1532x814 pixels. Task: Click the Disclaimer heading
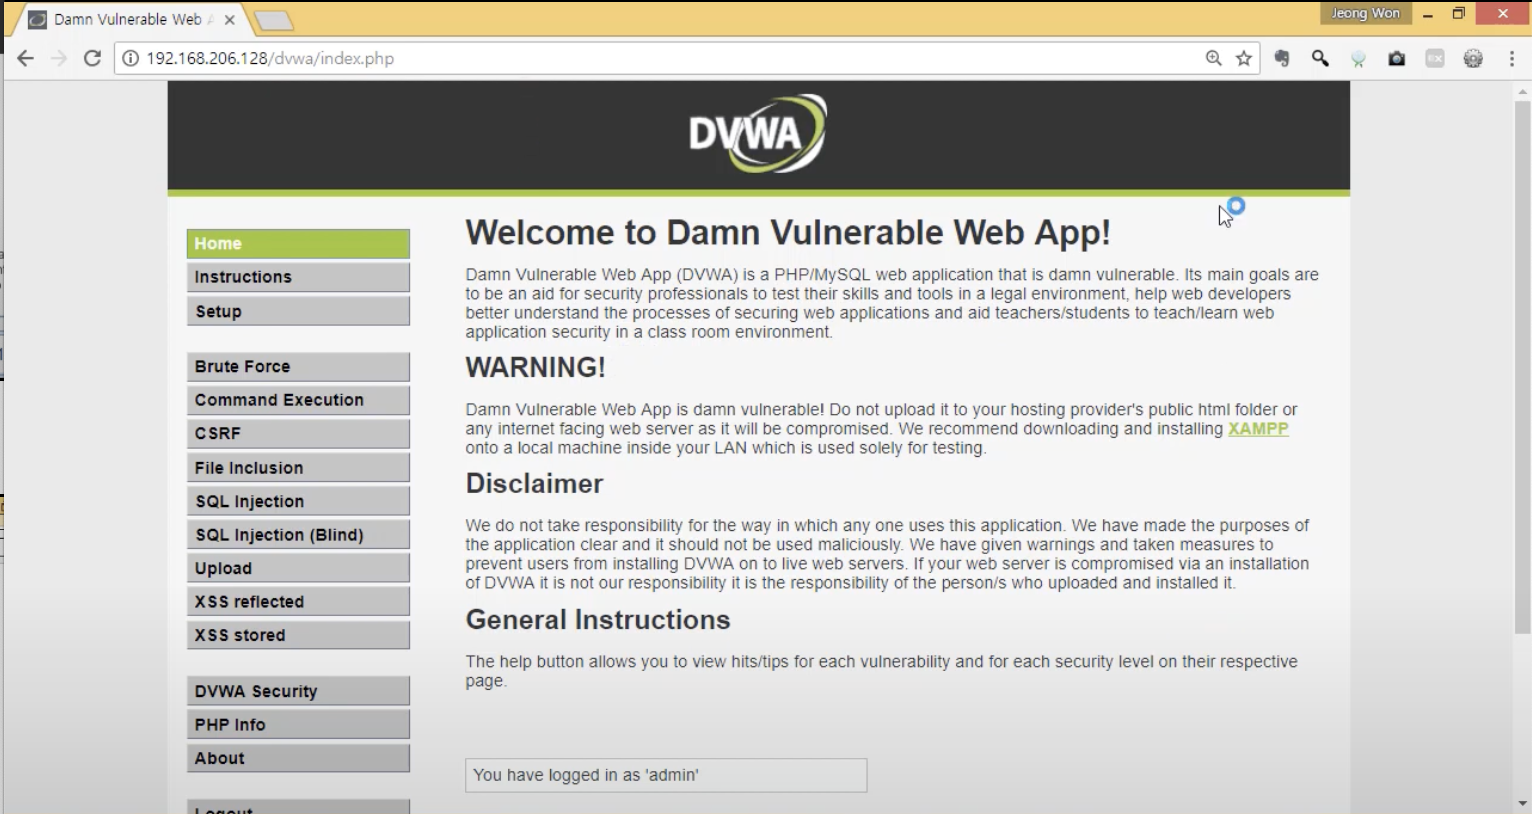(x=534, y=484)
